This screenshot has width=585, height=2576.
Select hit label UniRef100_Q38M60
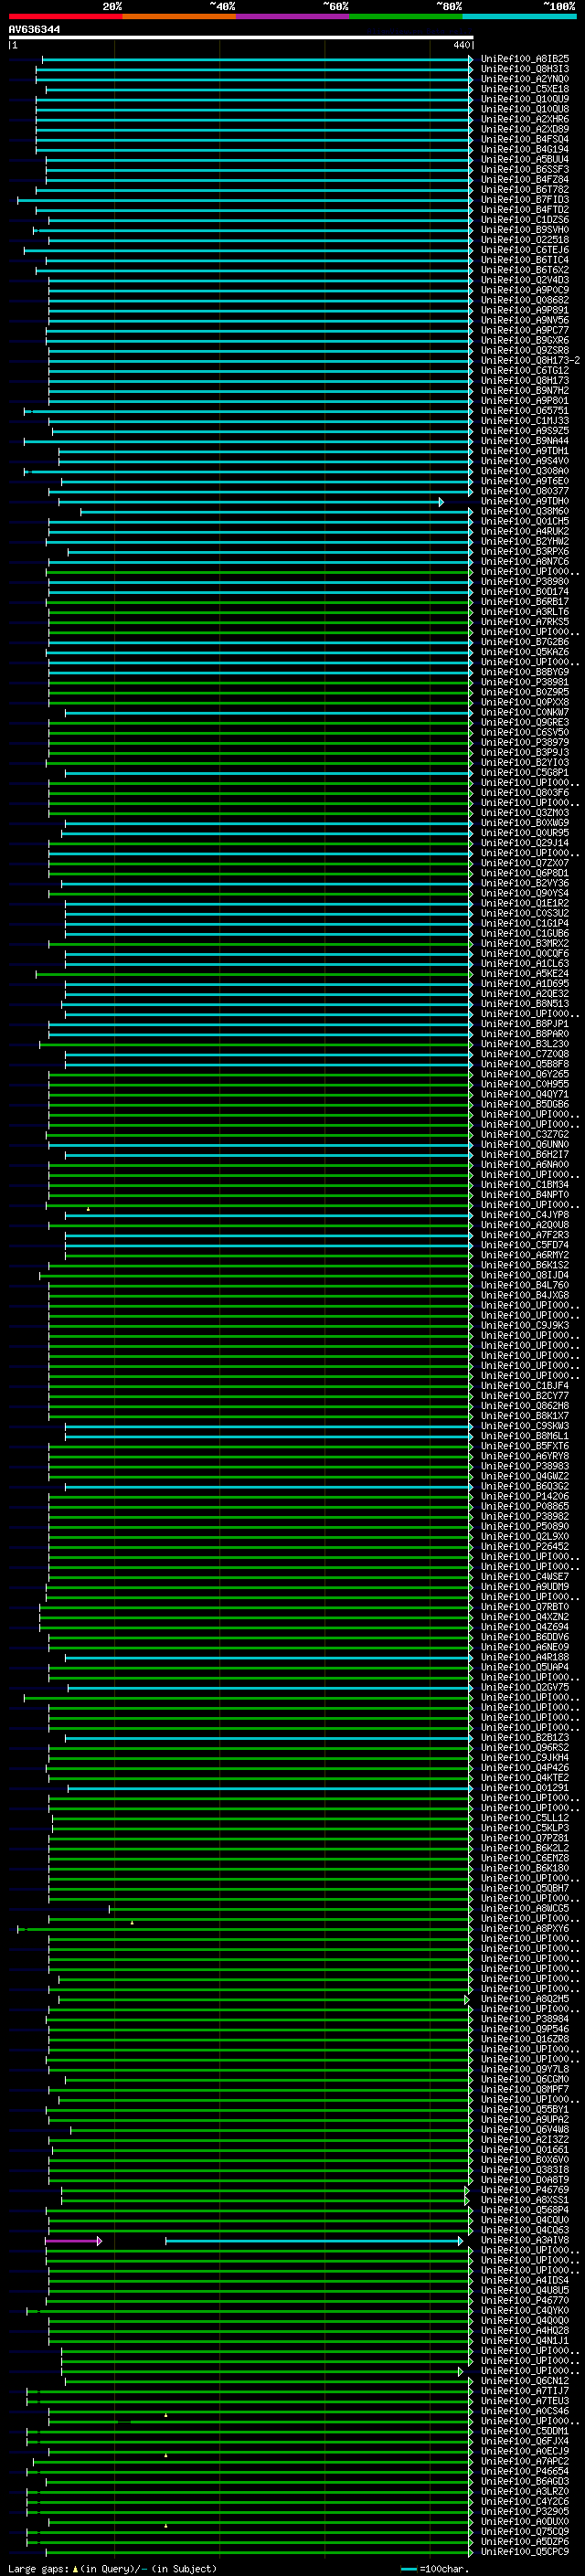tap(524, 512)
